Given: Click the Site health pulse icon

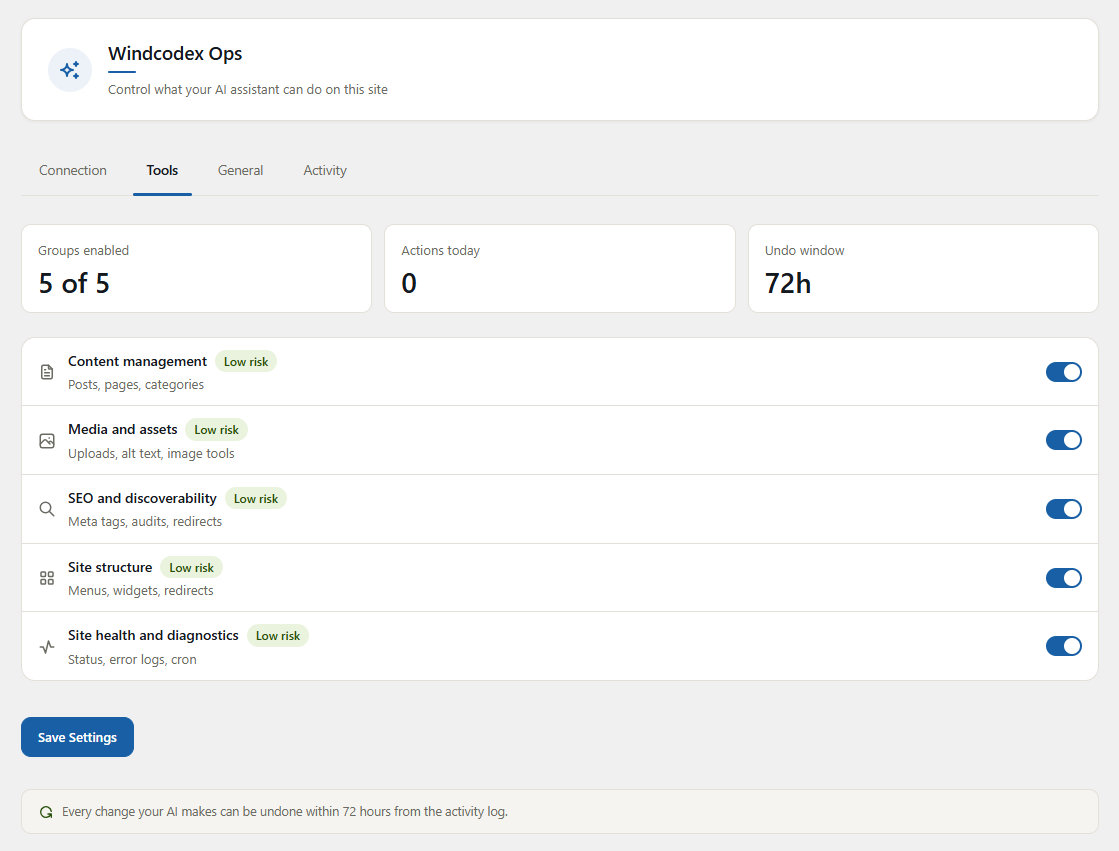Looking at the screenshot, I should 47,647.
